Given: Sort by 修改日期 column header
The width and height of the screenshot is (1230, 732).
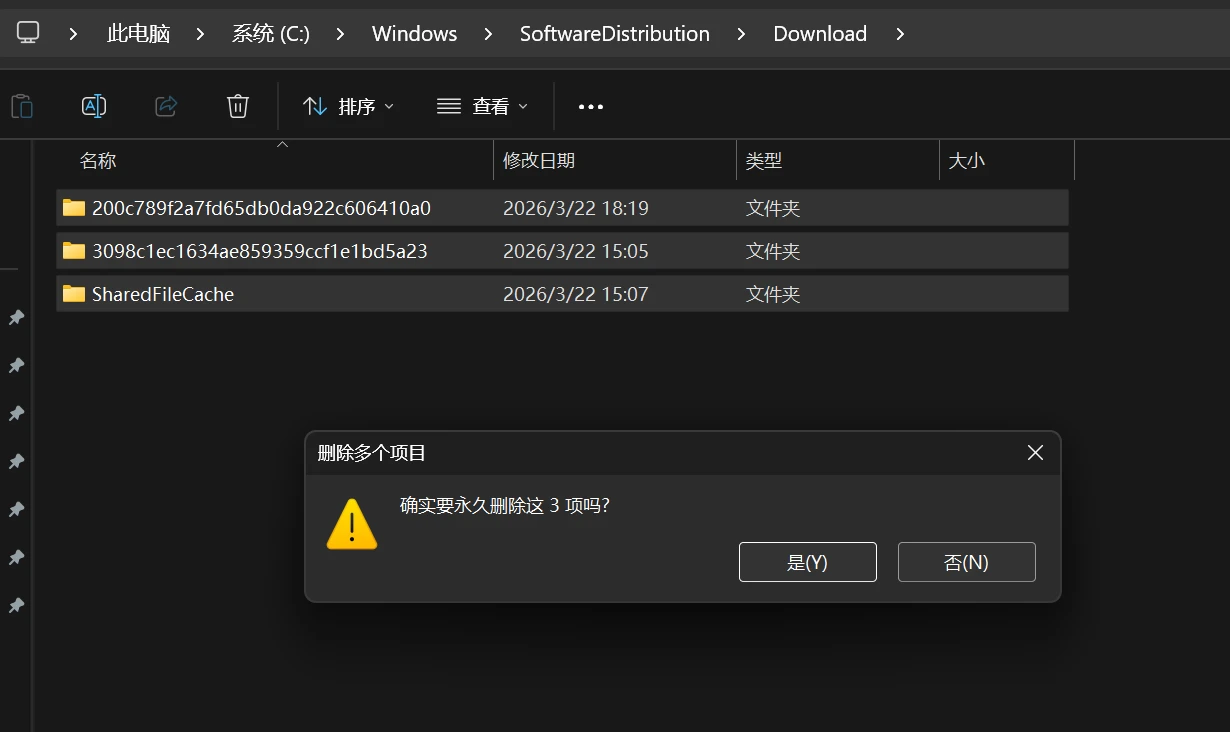Looking at the screenshot, I should (x=539, y=161).
